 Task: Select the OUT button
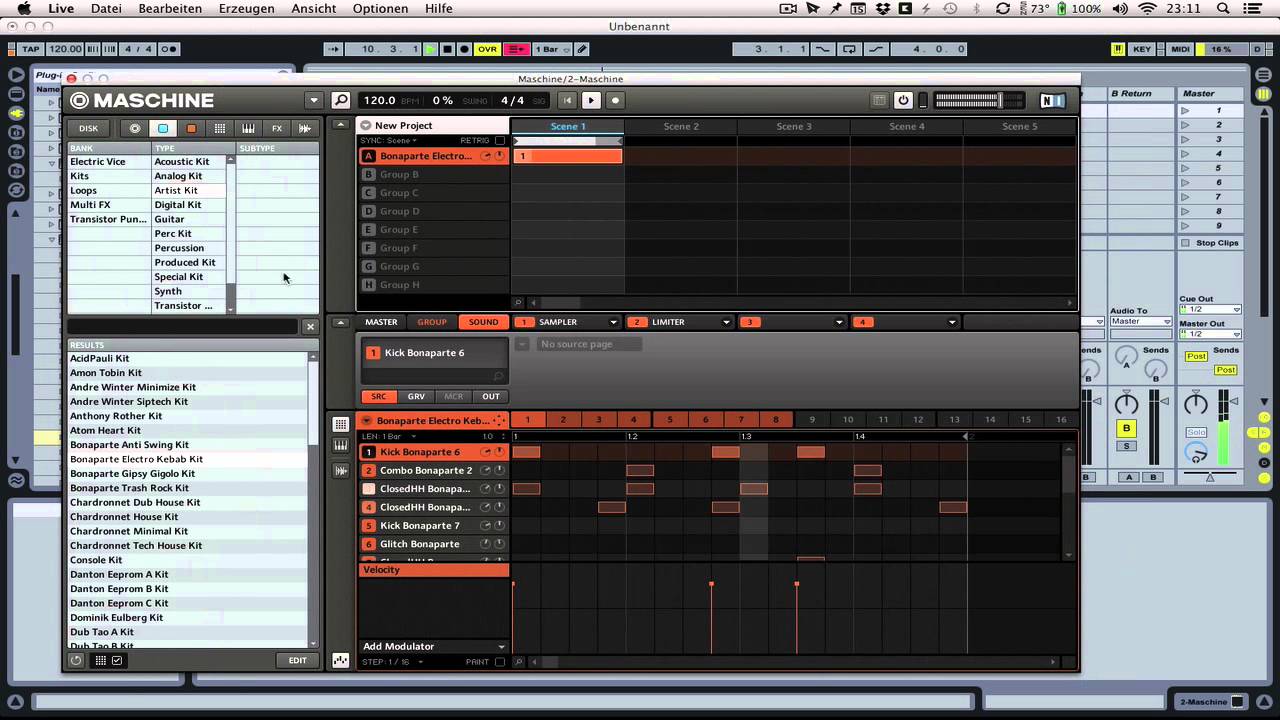[491, 396]
